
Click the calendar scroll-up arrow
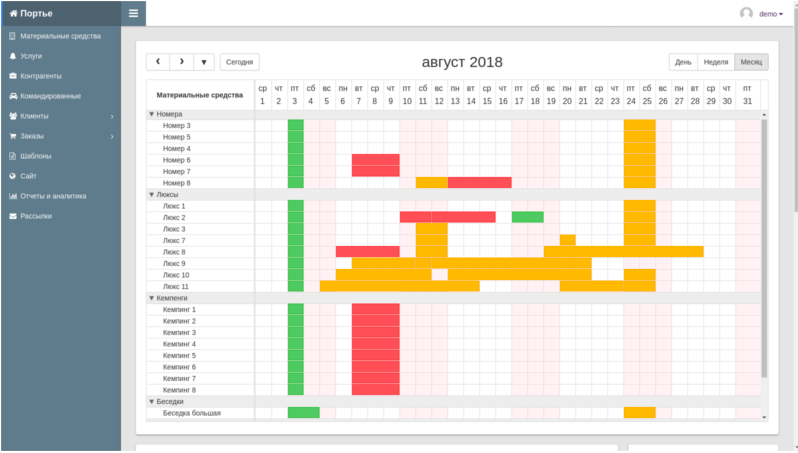[x=764, y=115]
